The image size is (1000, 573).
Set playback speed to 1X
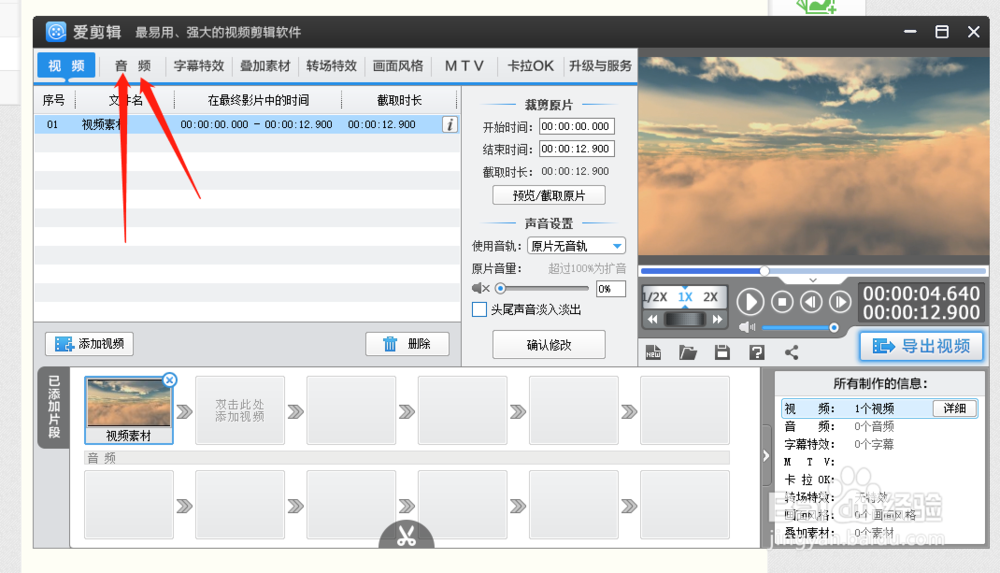[685, 297]
